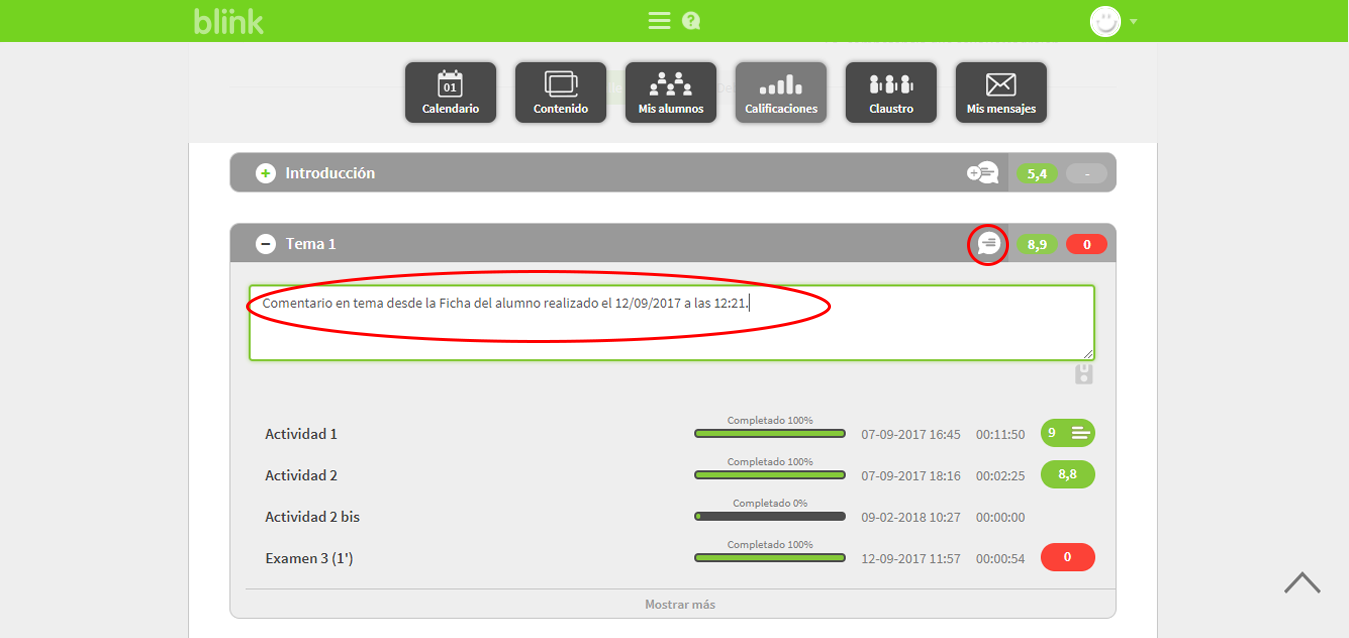Select the Calificaciones tab

[780, 92]
